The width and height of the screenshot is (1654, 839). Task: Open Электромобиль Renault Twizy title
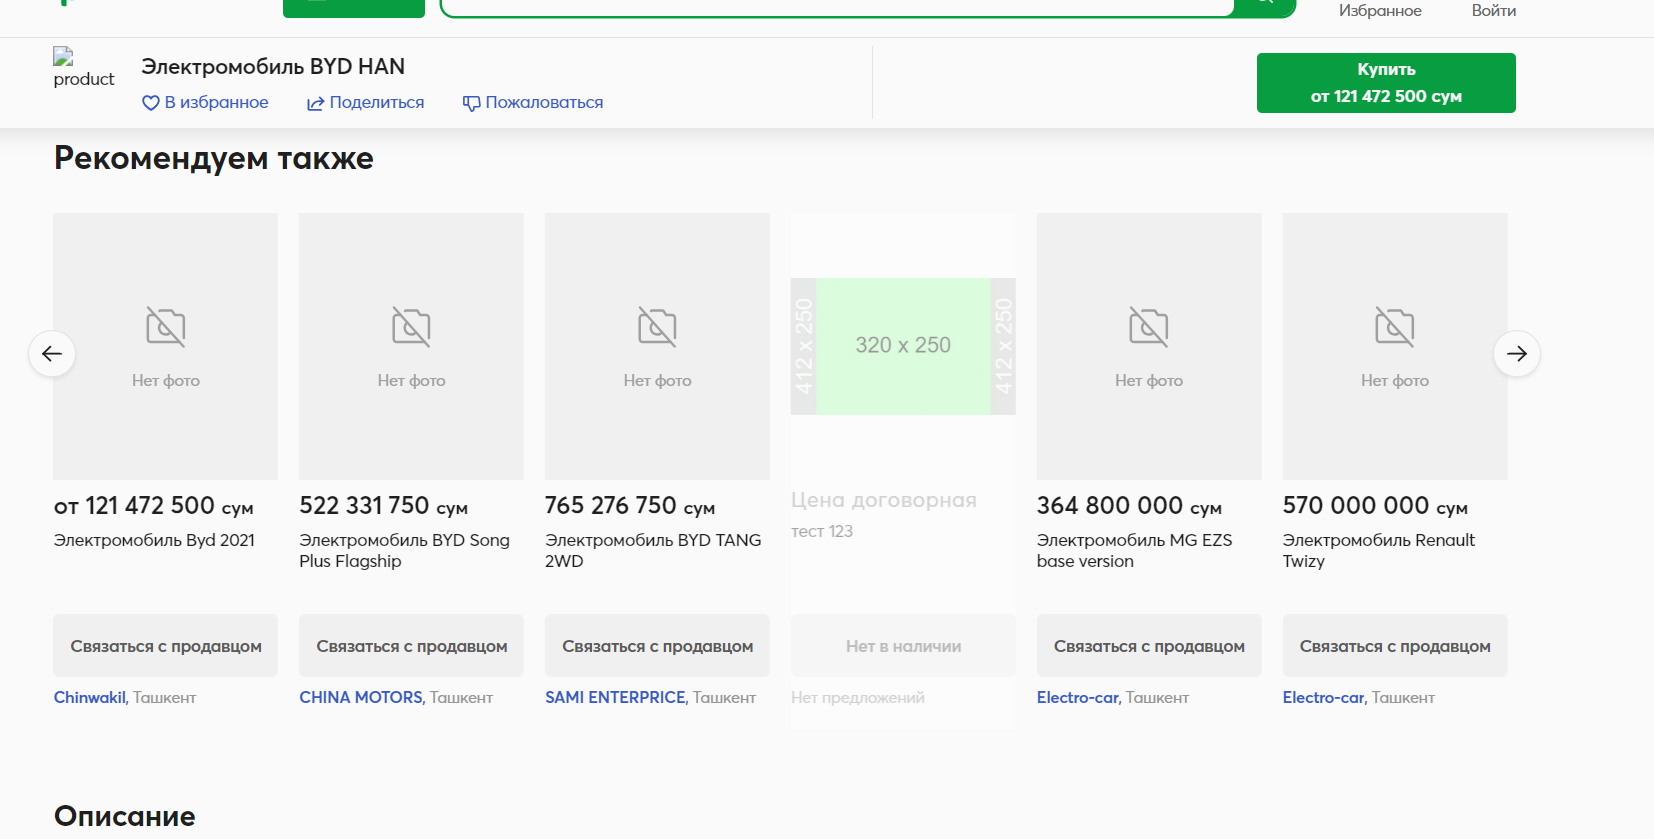point(1379,551)
